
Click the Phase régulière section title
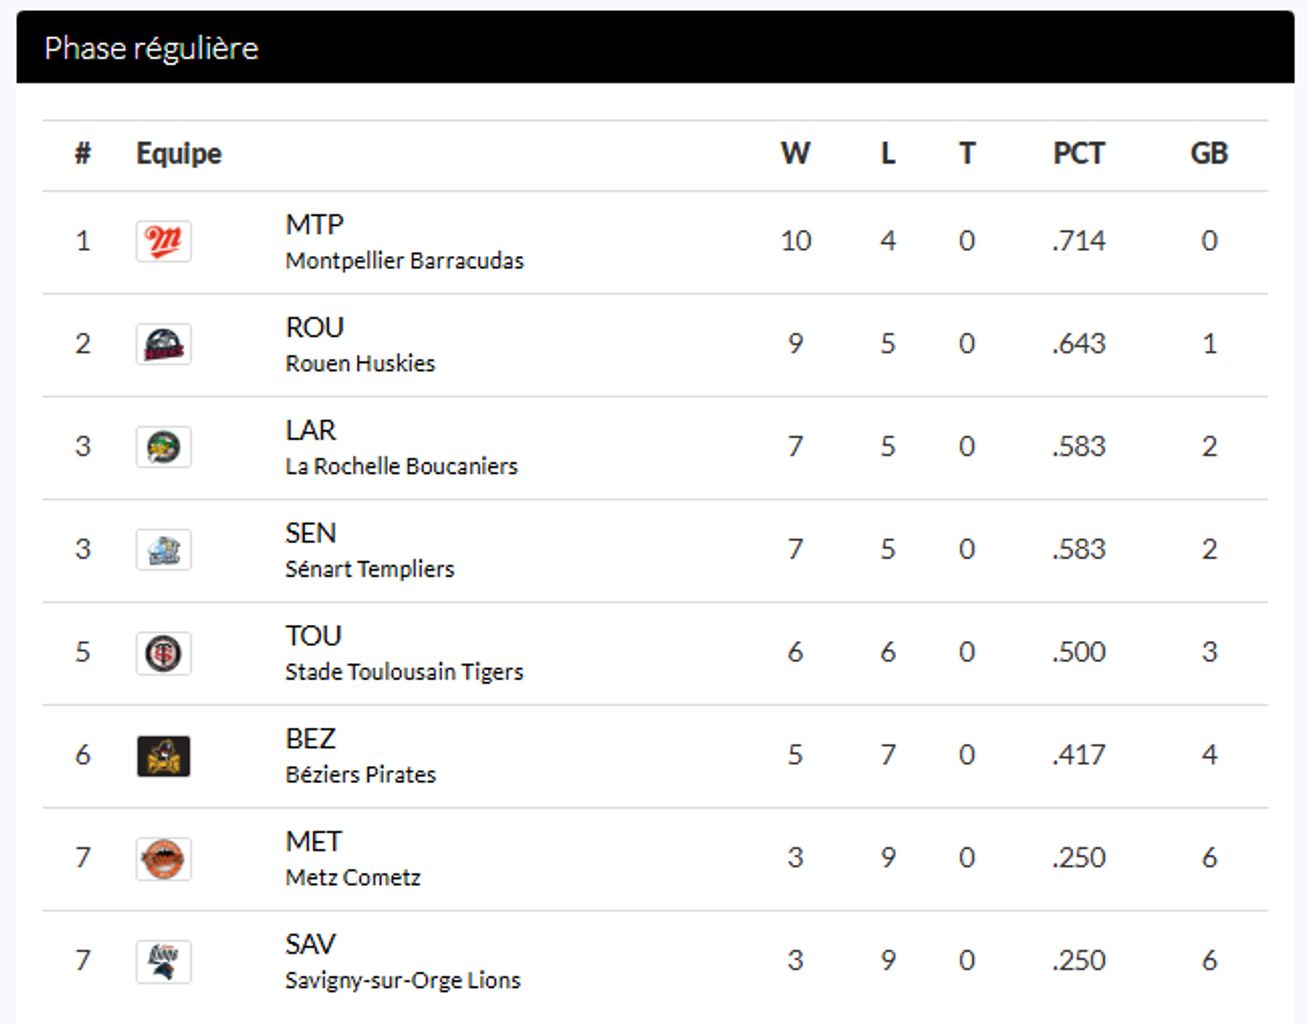tap(152, 48)
